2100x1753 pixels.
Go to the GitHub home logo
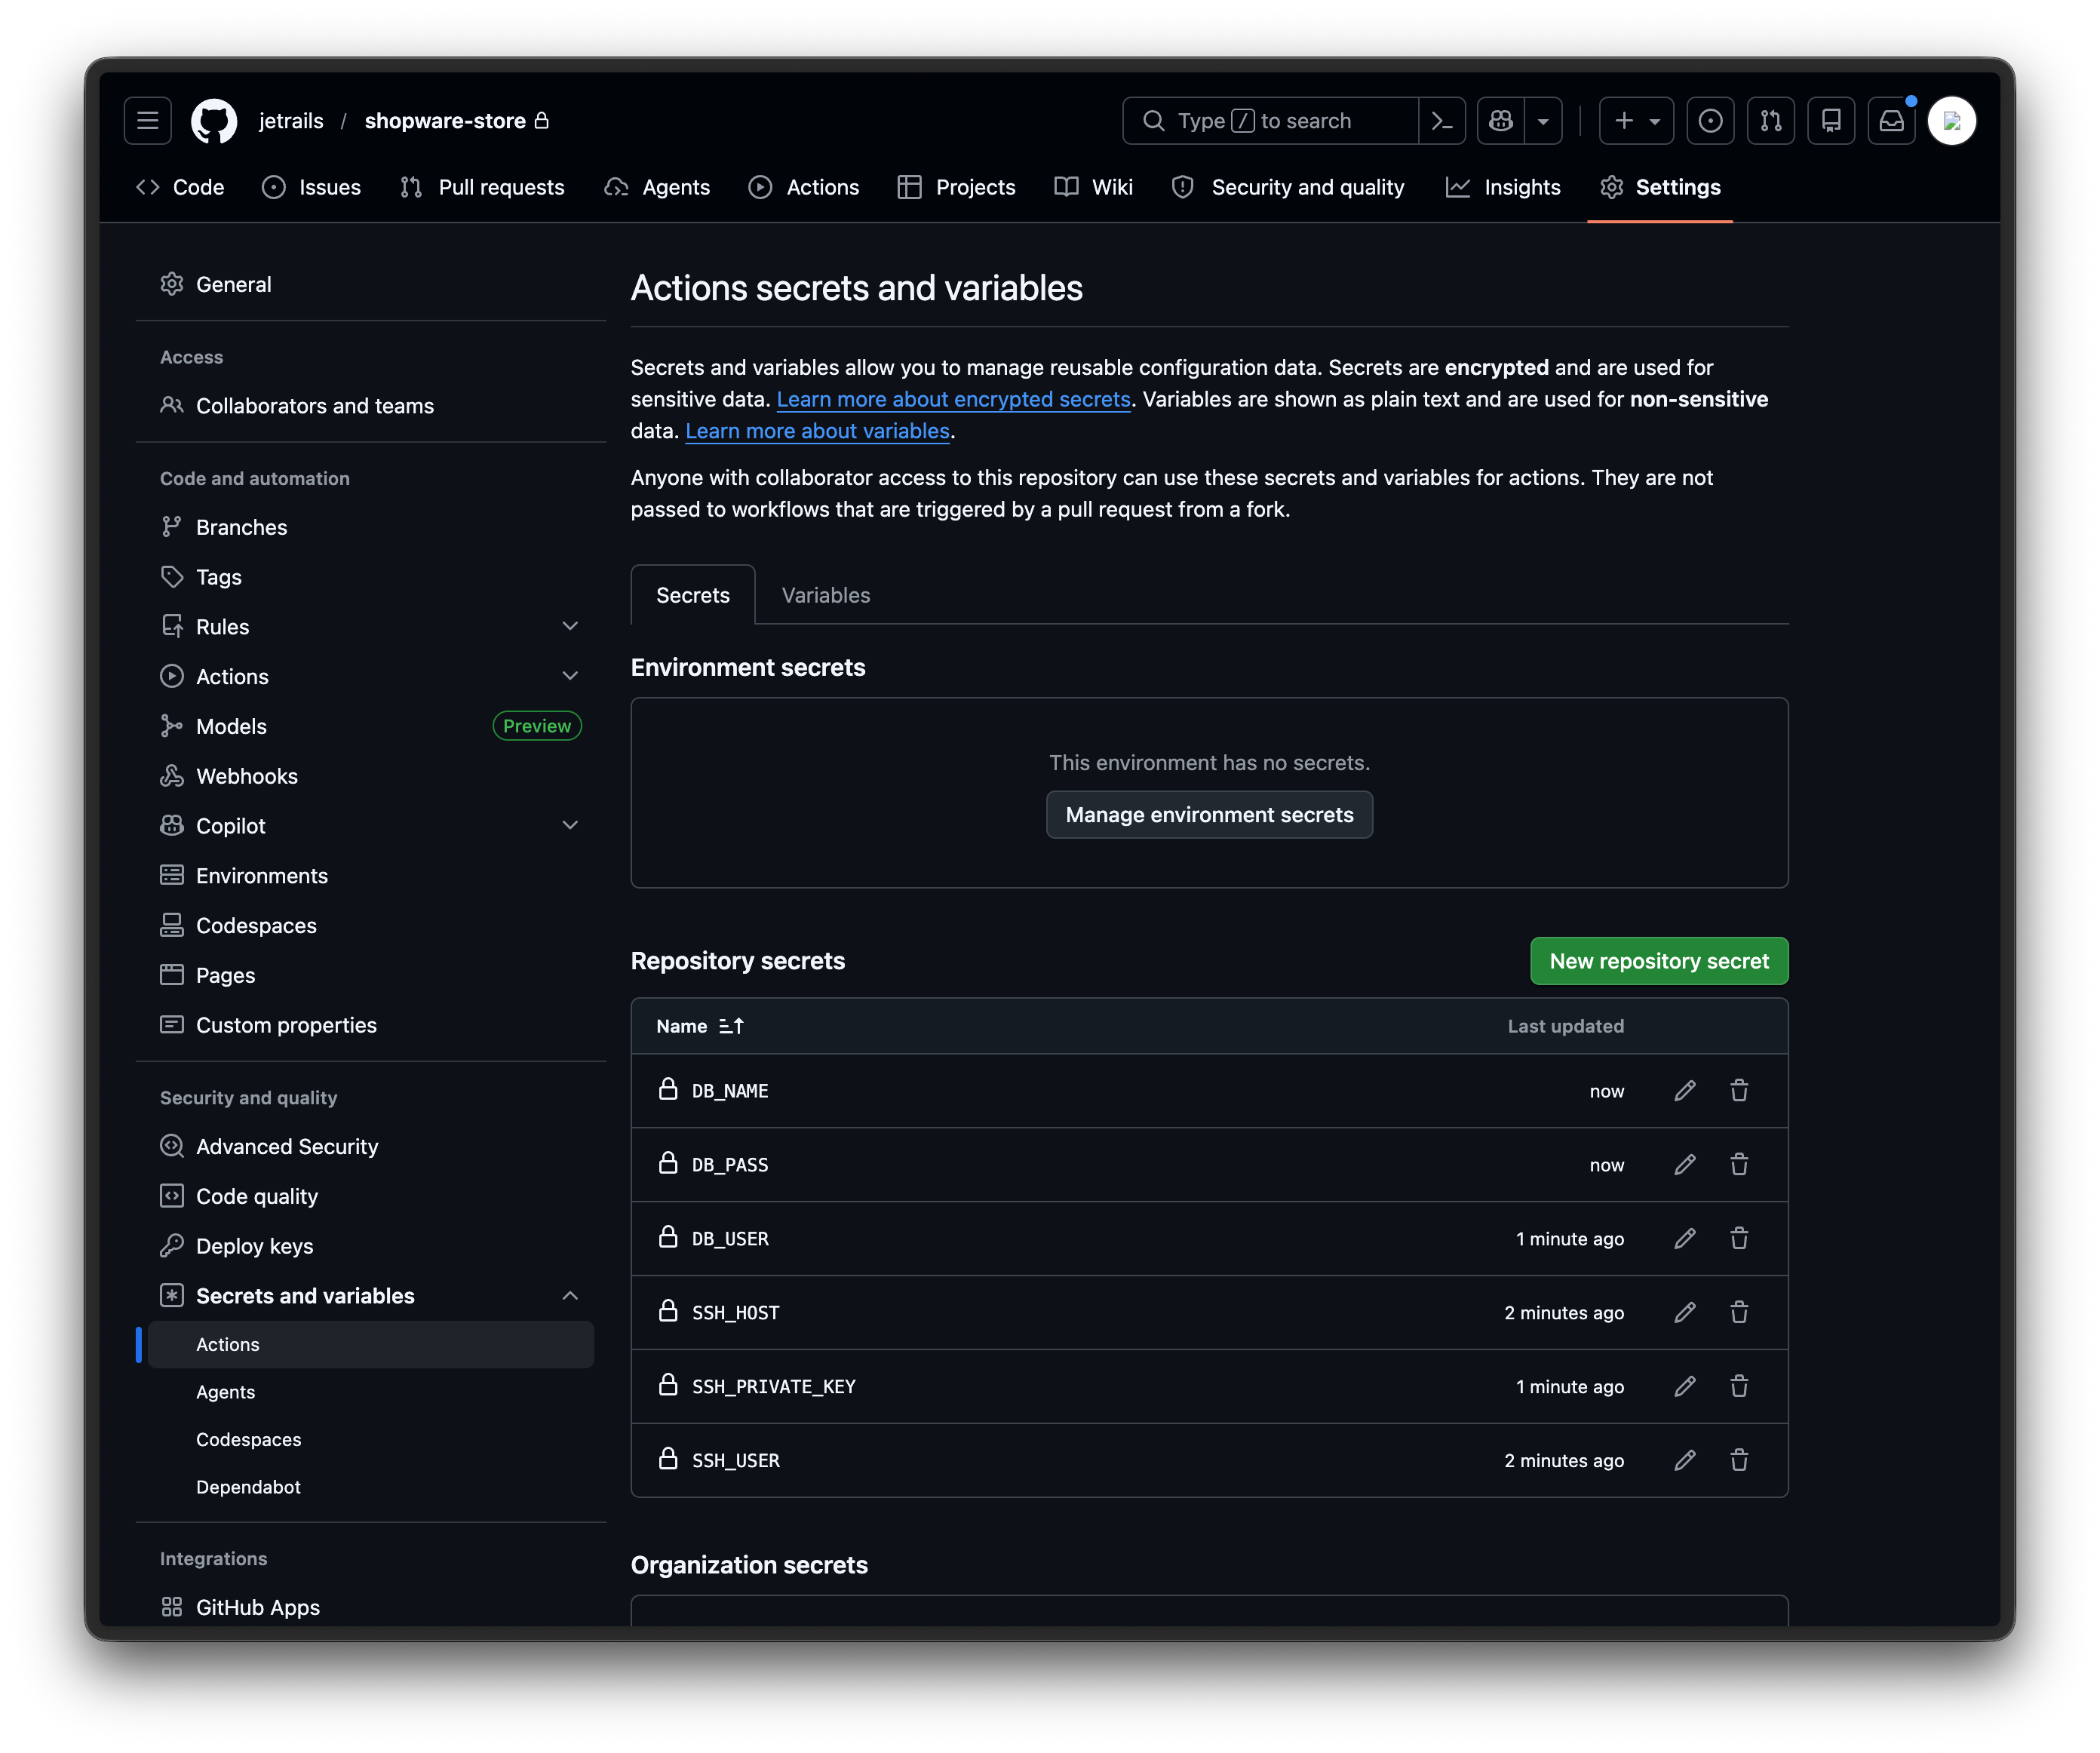coord(214,121)
